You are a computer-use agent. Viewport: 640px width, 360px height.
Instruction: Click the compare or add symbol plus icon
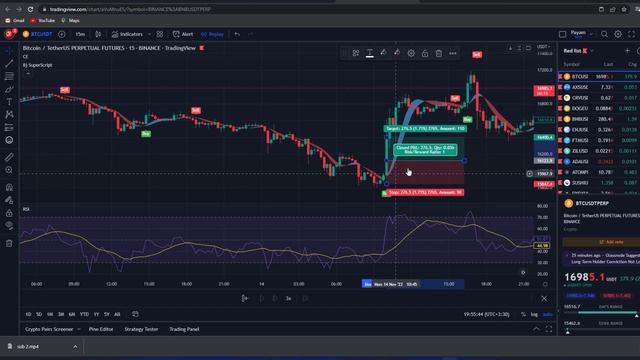click(x=62, y=34)
